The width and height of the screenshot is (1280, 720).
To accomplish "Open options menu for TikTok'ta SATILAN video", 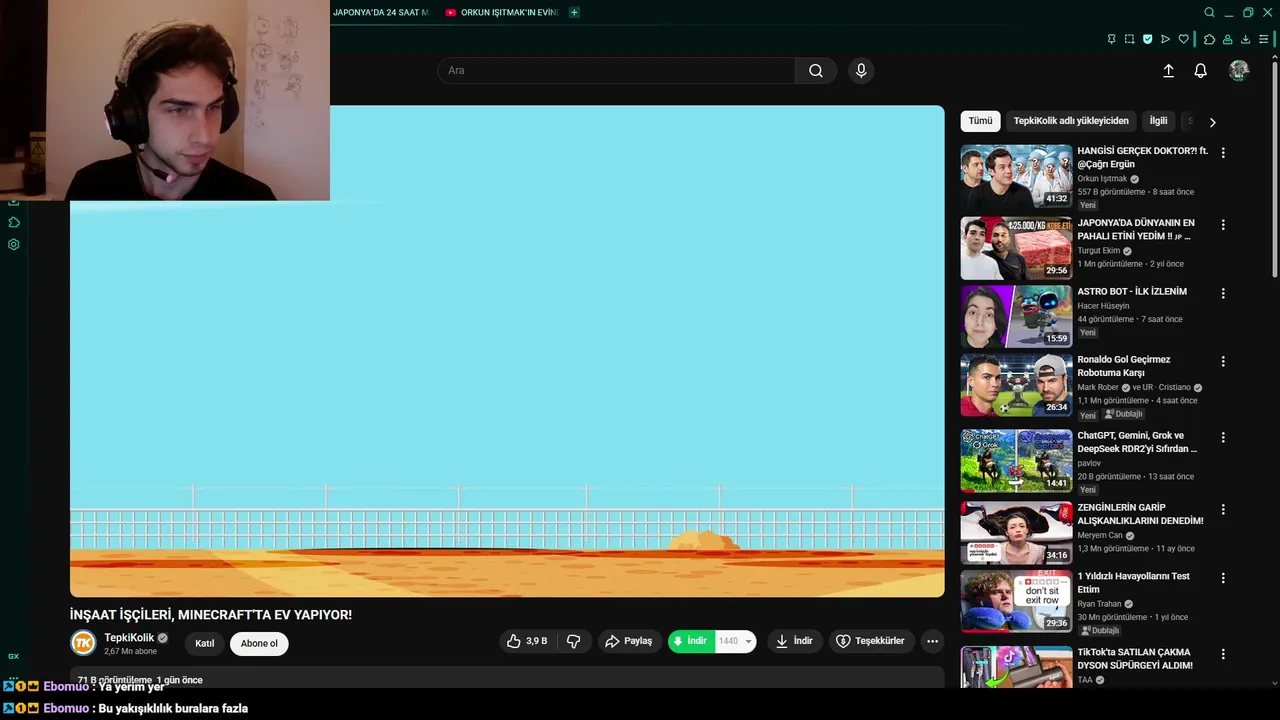I will 1222,654.
